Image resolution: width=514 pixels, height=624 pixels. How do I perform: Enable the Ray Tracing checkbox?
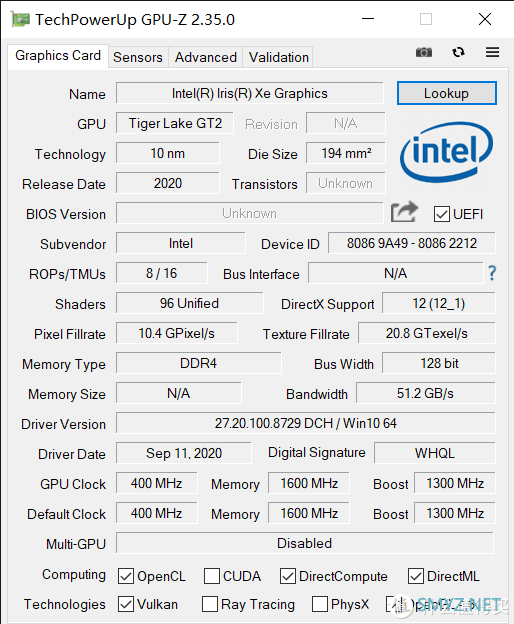tap(210, 604)
